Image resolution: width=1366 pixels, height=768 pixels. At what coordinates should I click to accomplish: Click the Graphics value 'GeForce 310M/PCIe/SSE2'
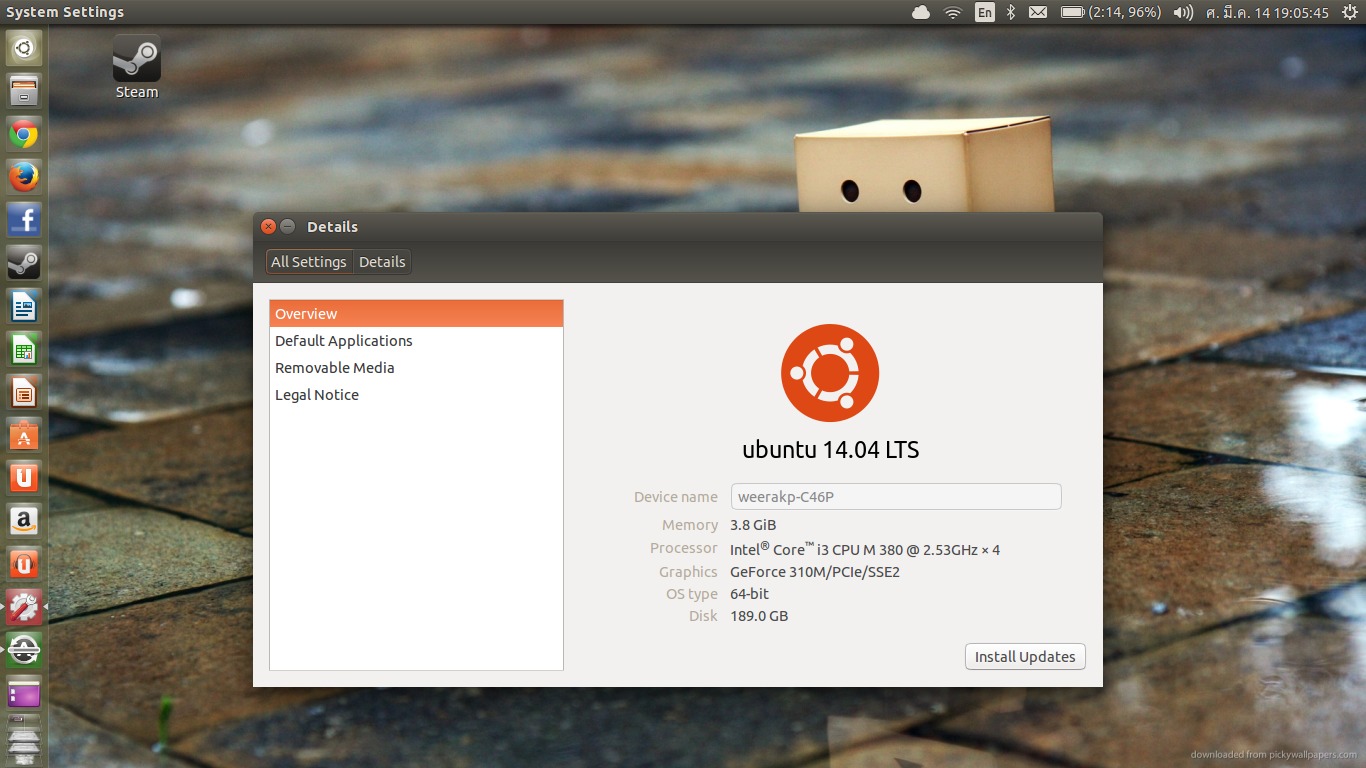815,572
